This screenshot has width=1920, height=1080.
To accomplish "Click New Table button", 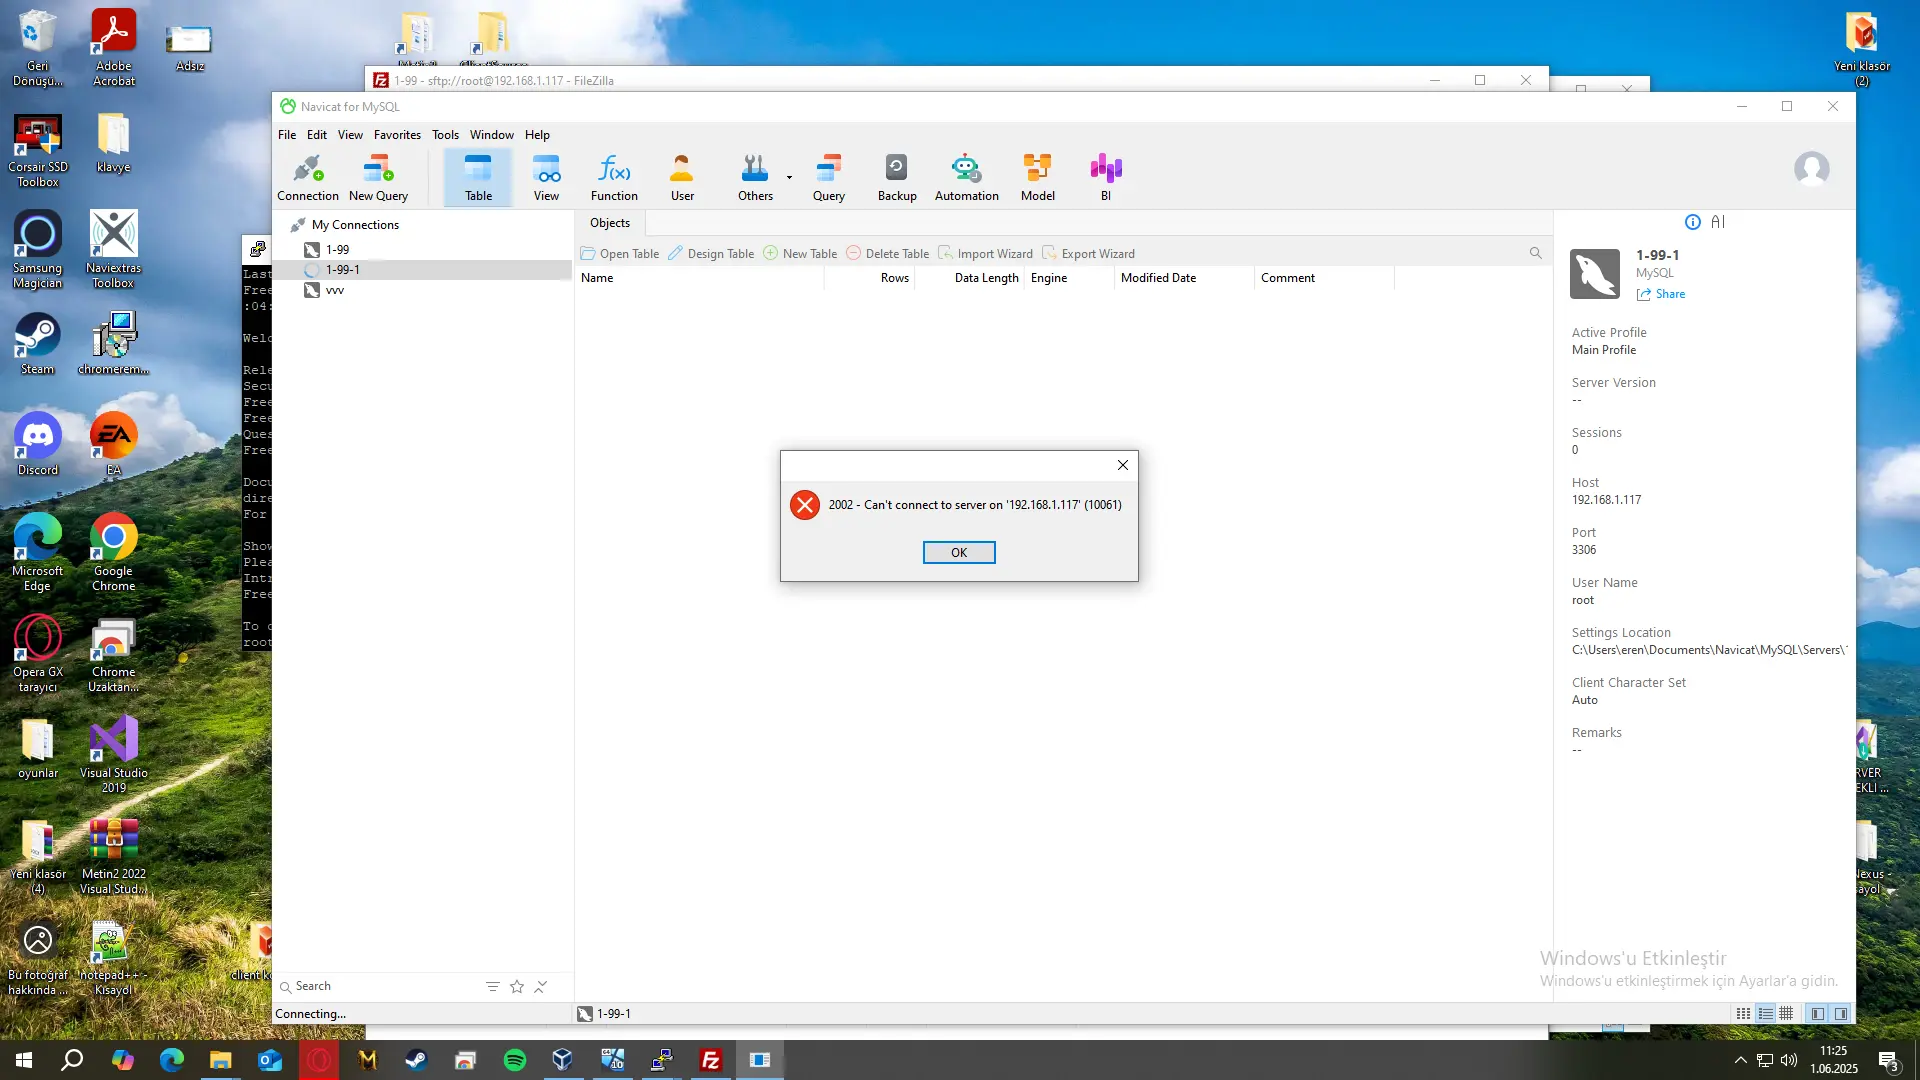I will click(800, 254).
